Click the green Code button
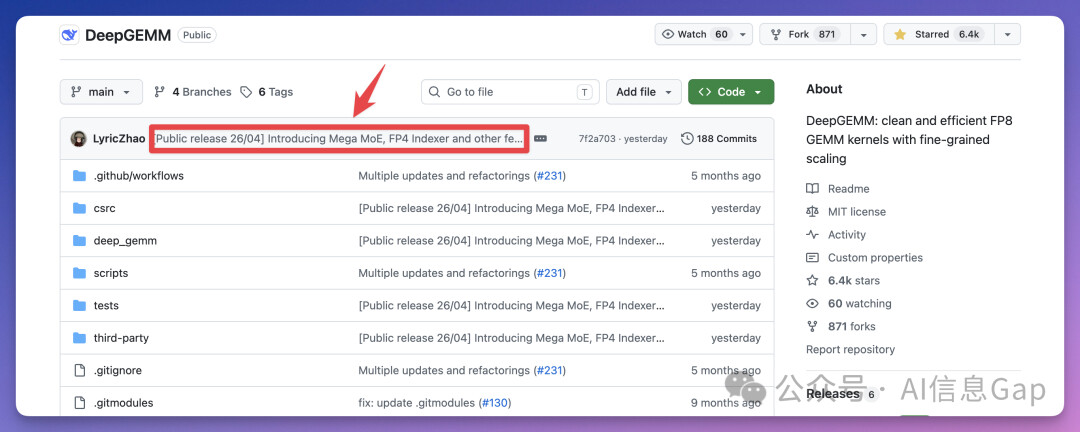 pyautogui.click(x=730, y=92)
